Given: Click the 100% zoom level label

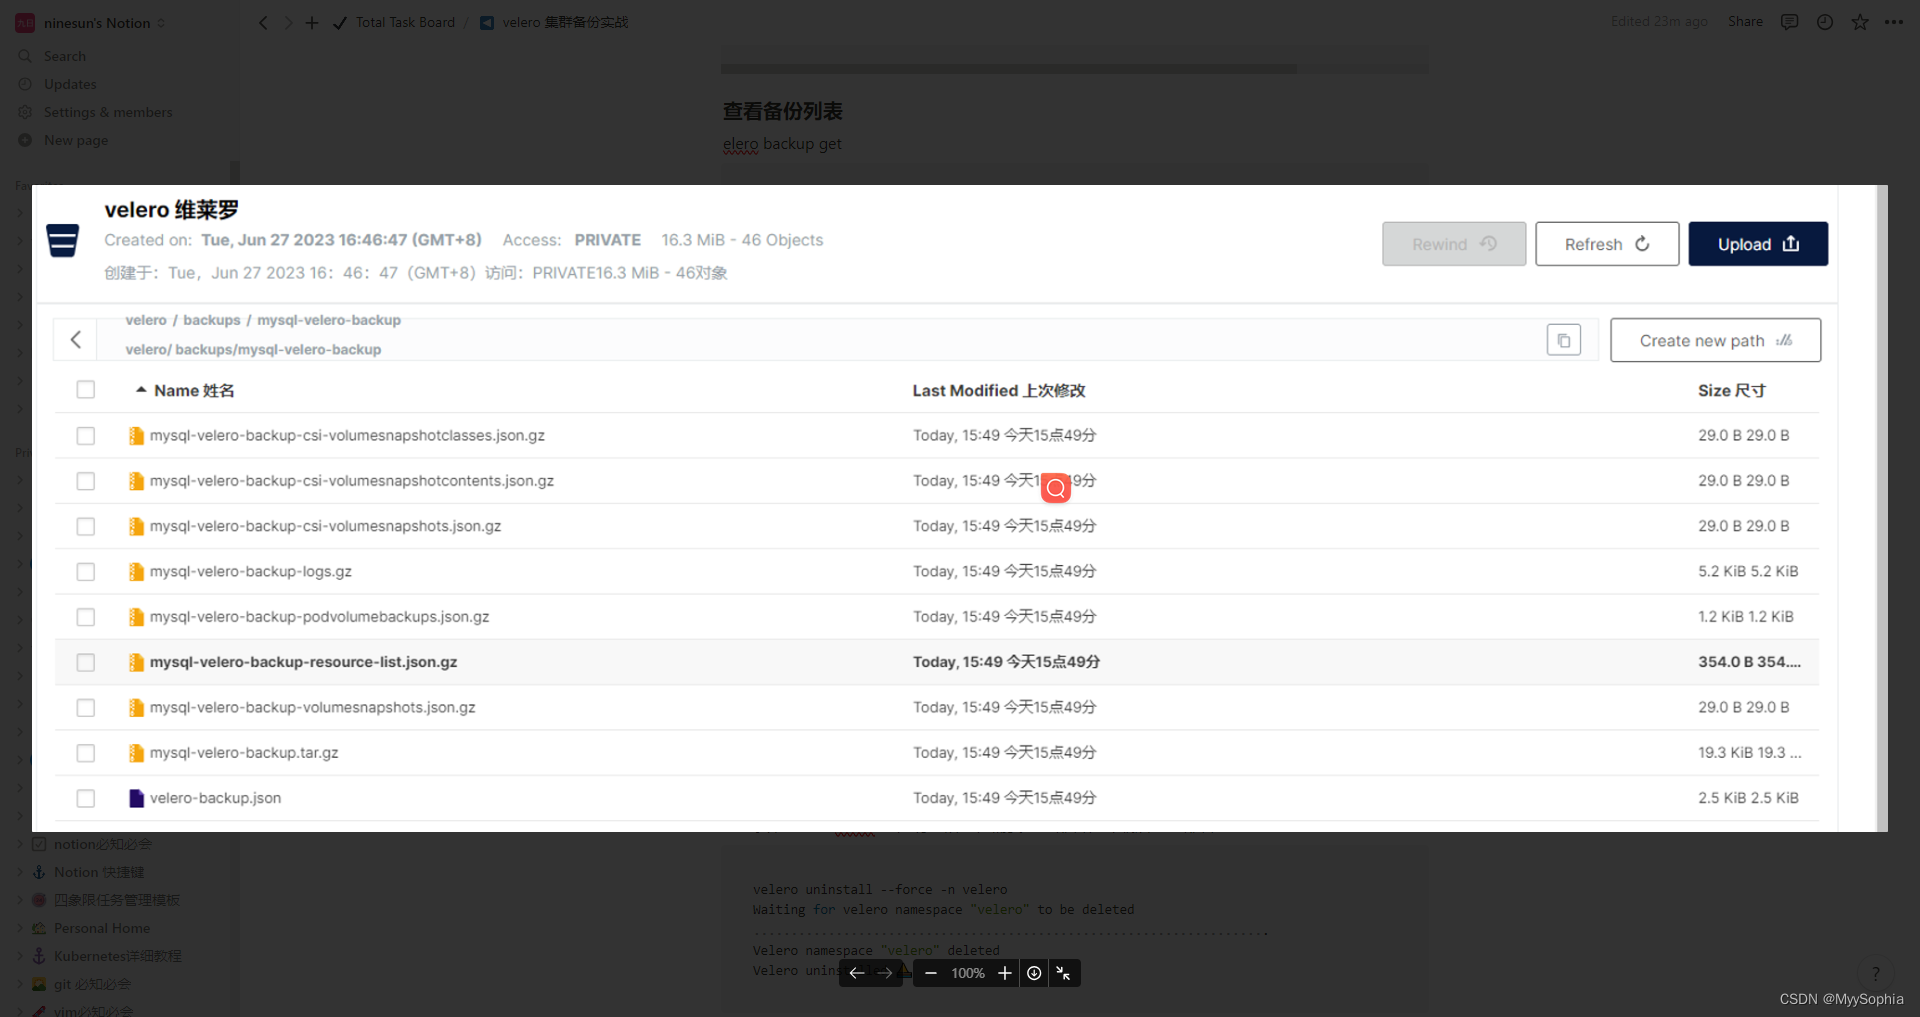Looking at the screenshot, I should pyautogui.click(x=968, y=973).
